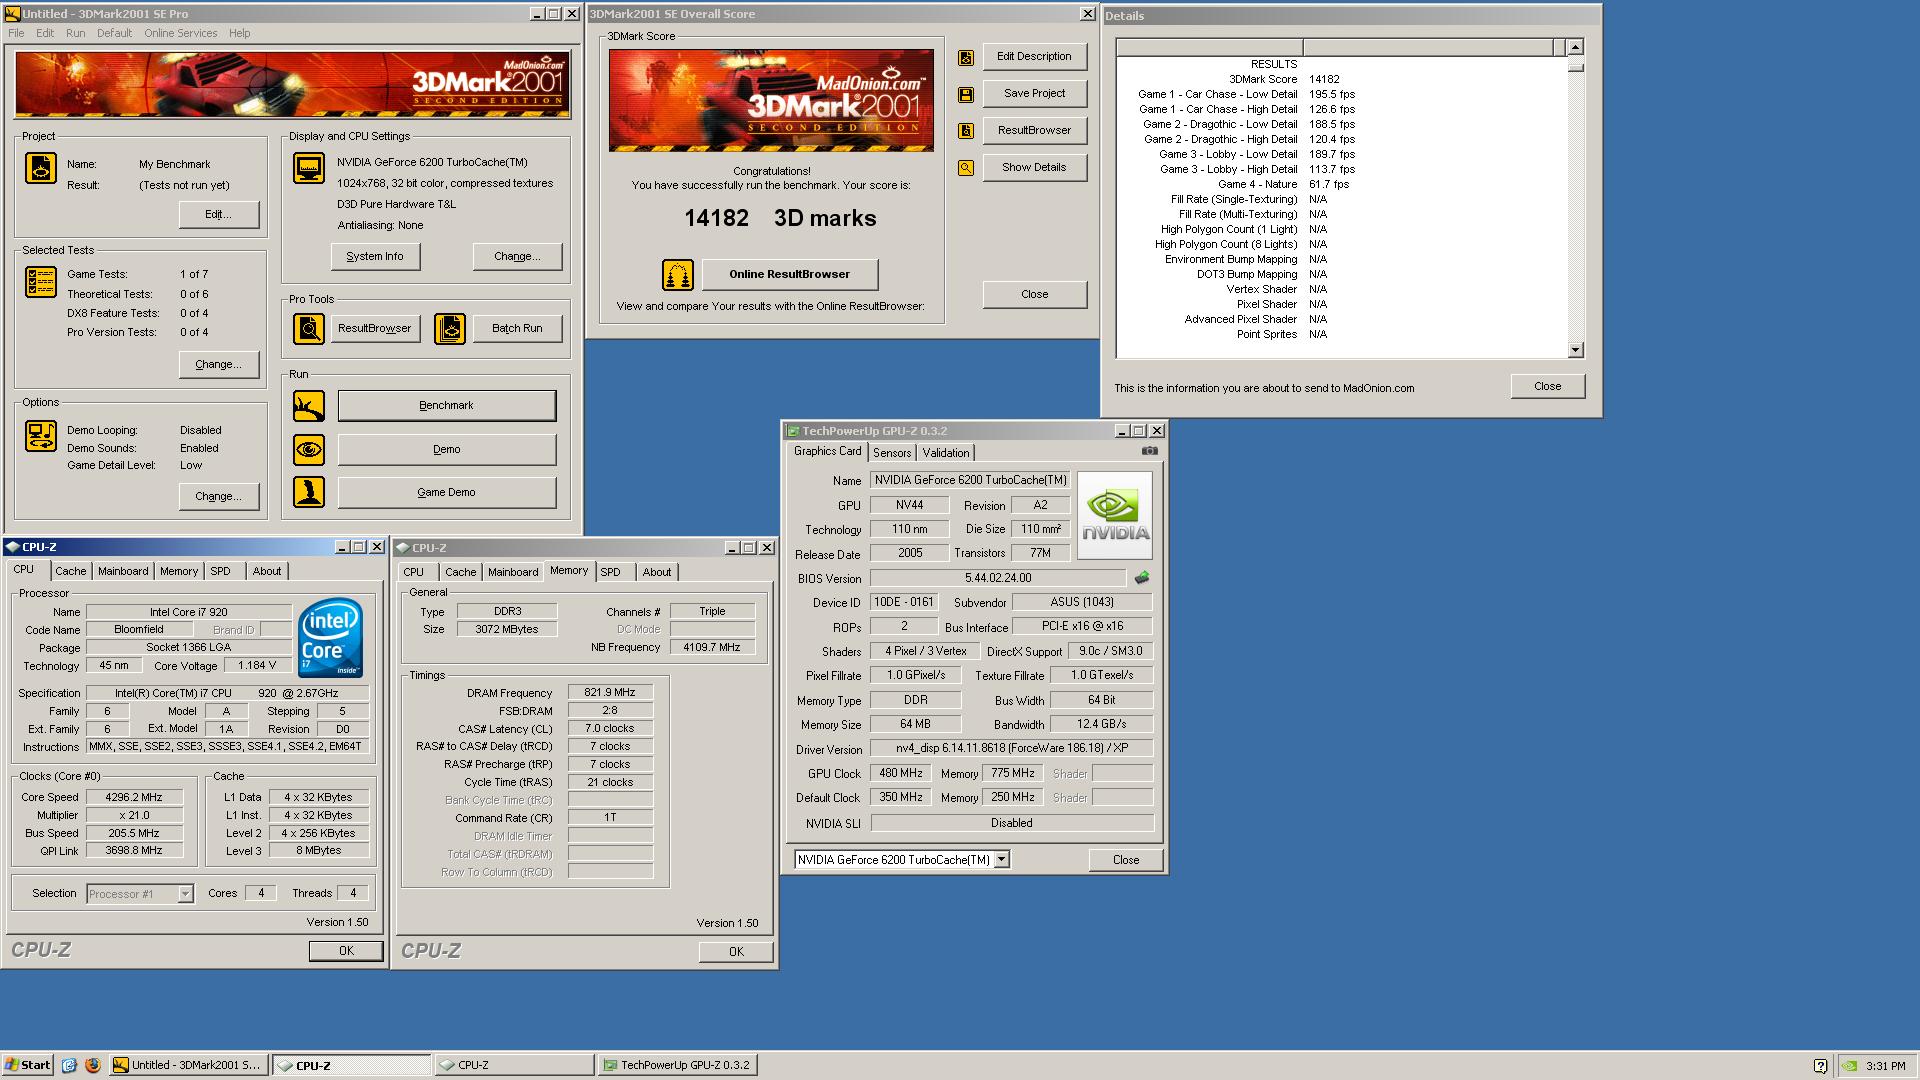The image size is (1920, 1080).
Task: Click the ResultBrowser magnifier icon in Pro Tools
Action: 309,328
